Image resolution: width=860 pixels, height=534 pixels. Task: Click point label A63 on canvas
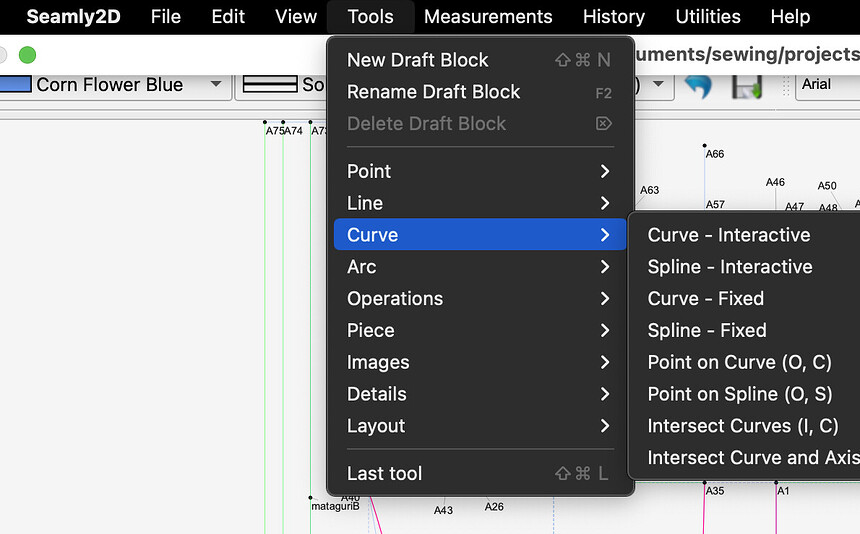pos(649,190)
